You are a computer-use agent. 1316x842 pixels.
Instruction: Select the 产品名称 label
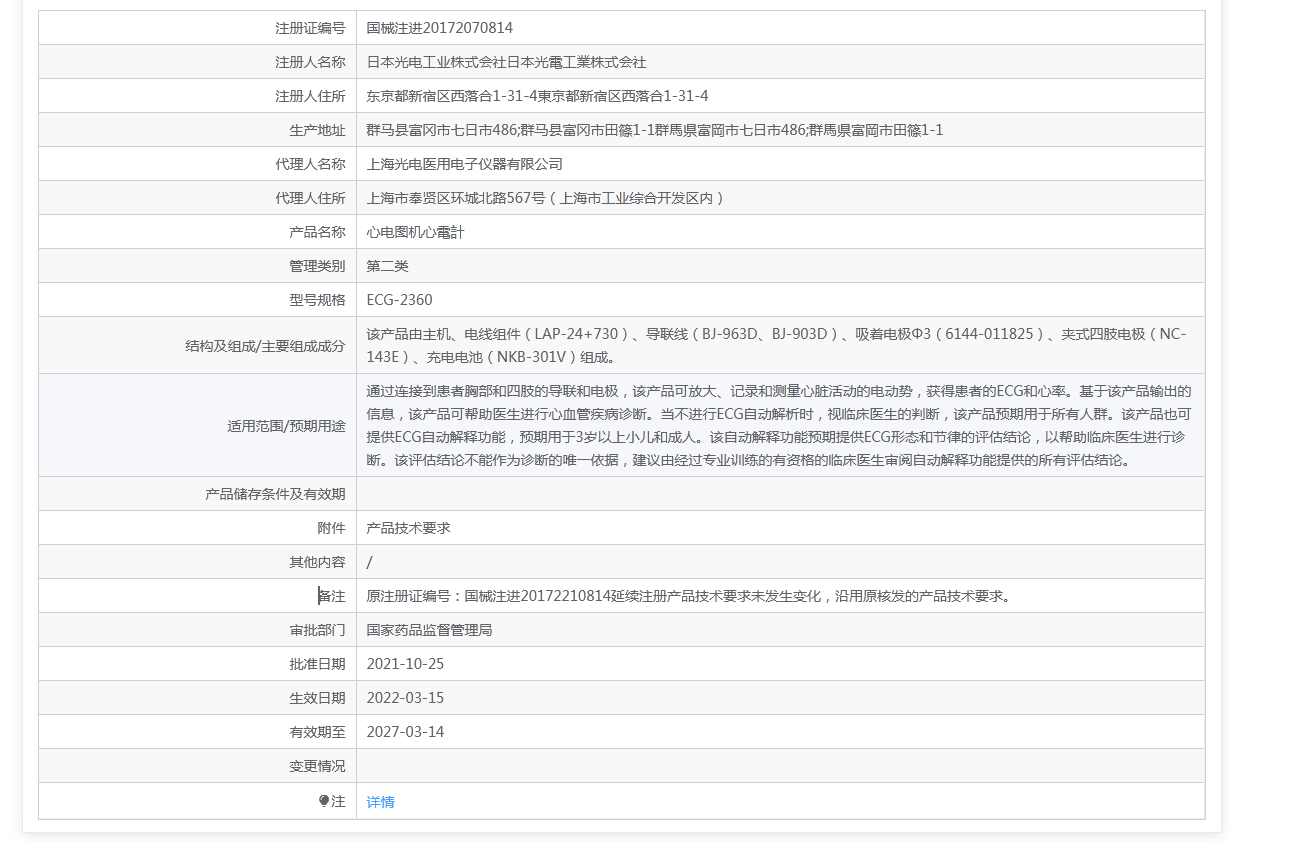point(317,232)
